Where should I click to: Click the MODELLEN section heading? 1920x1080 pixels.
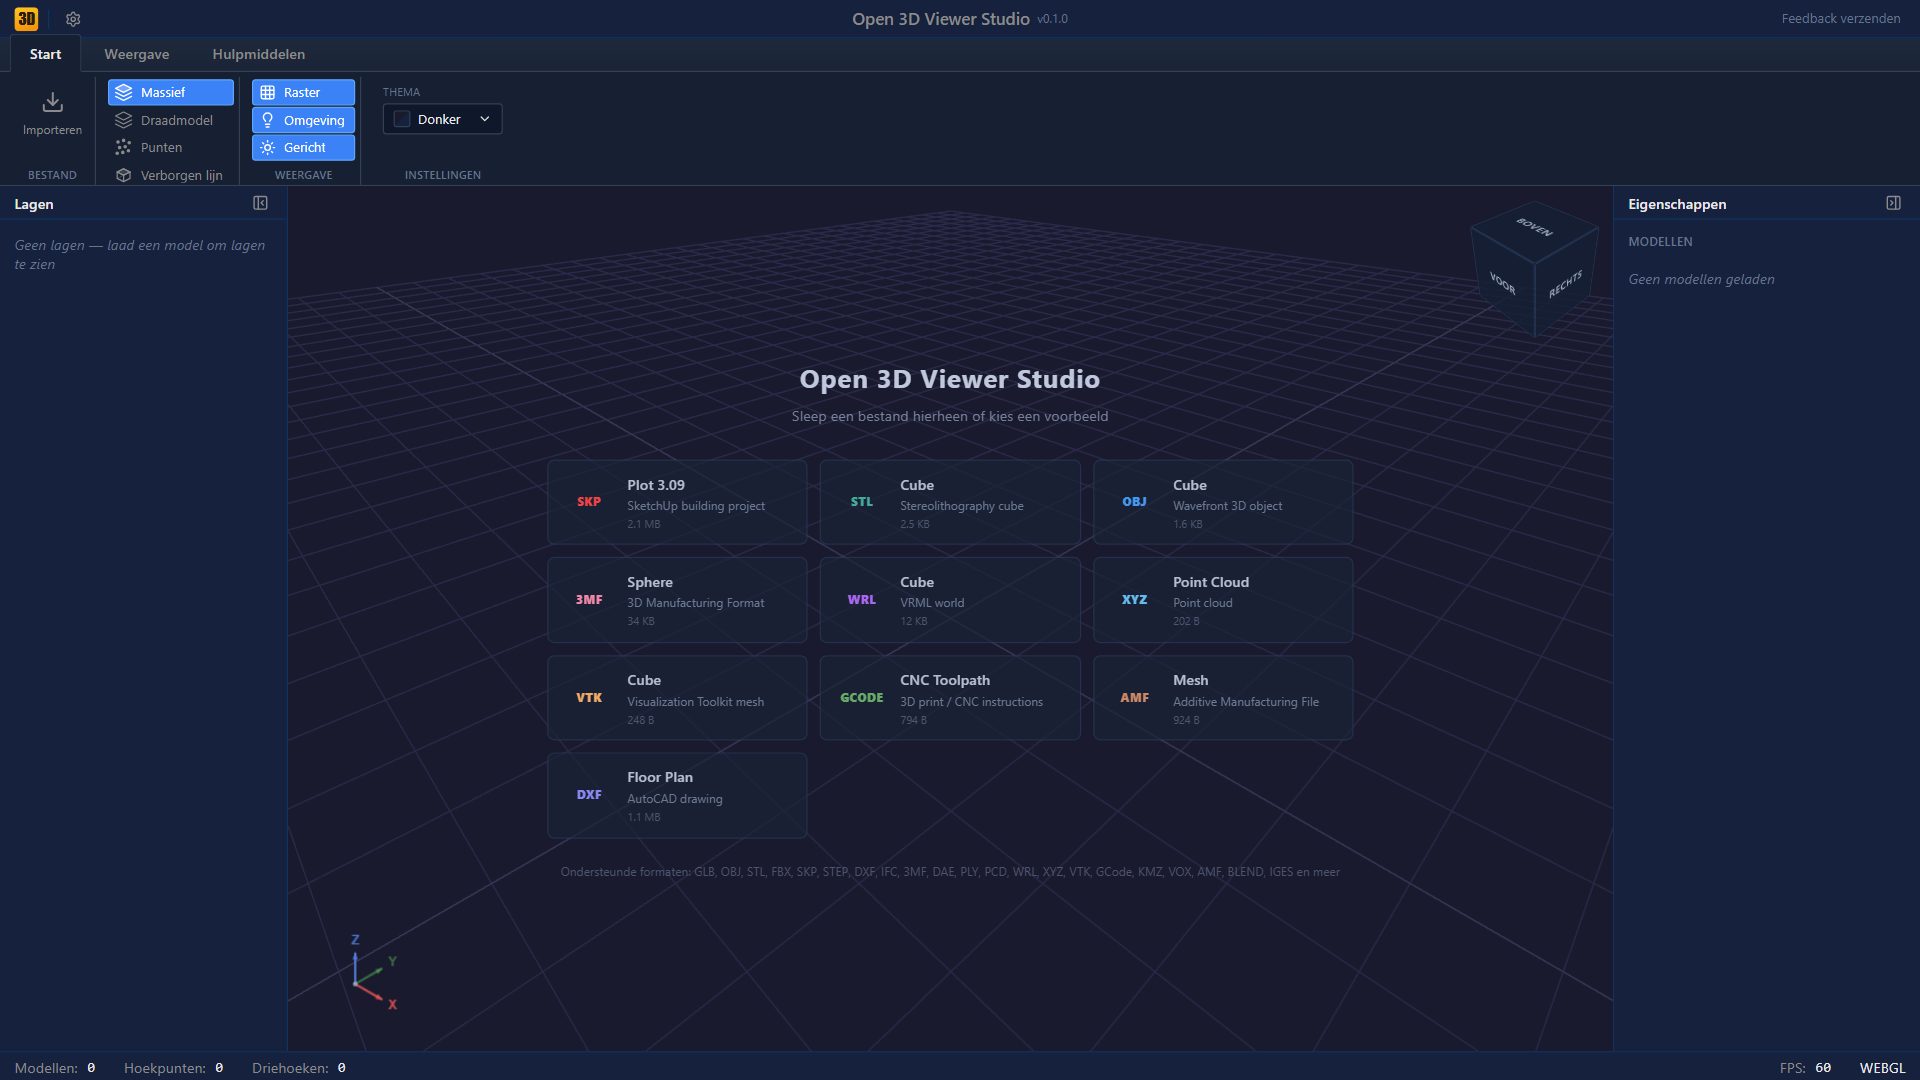point(1660,242)
